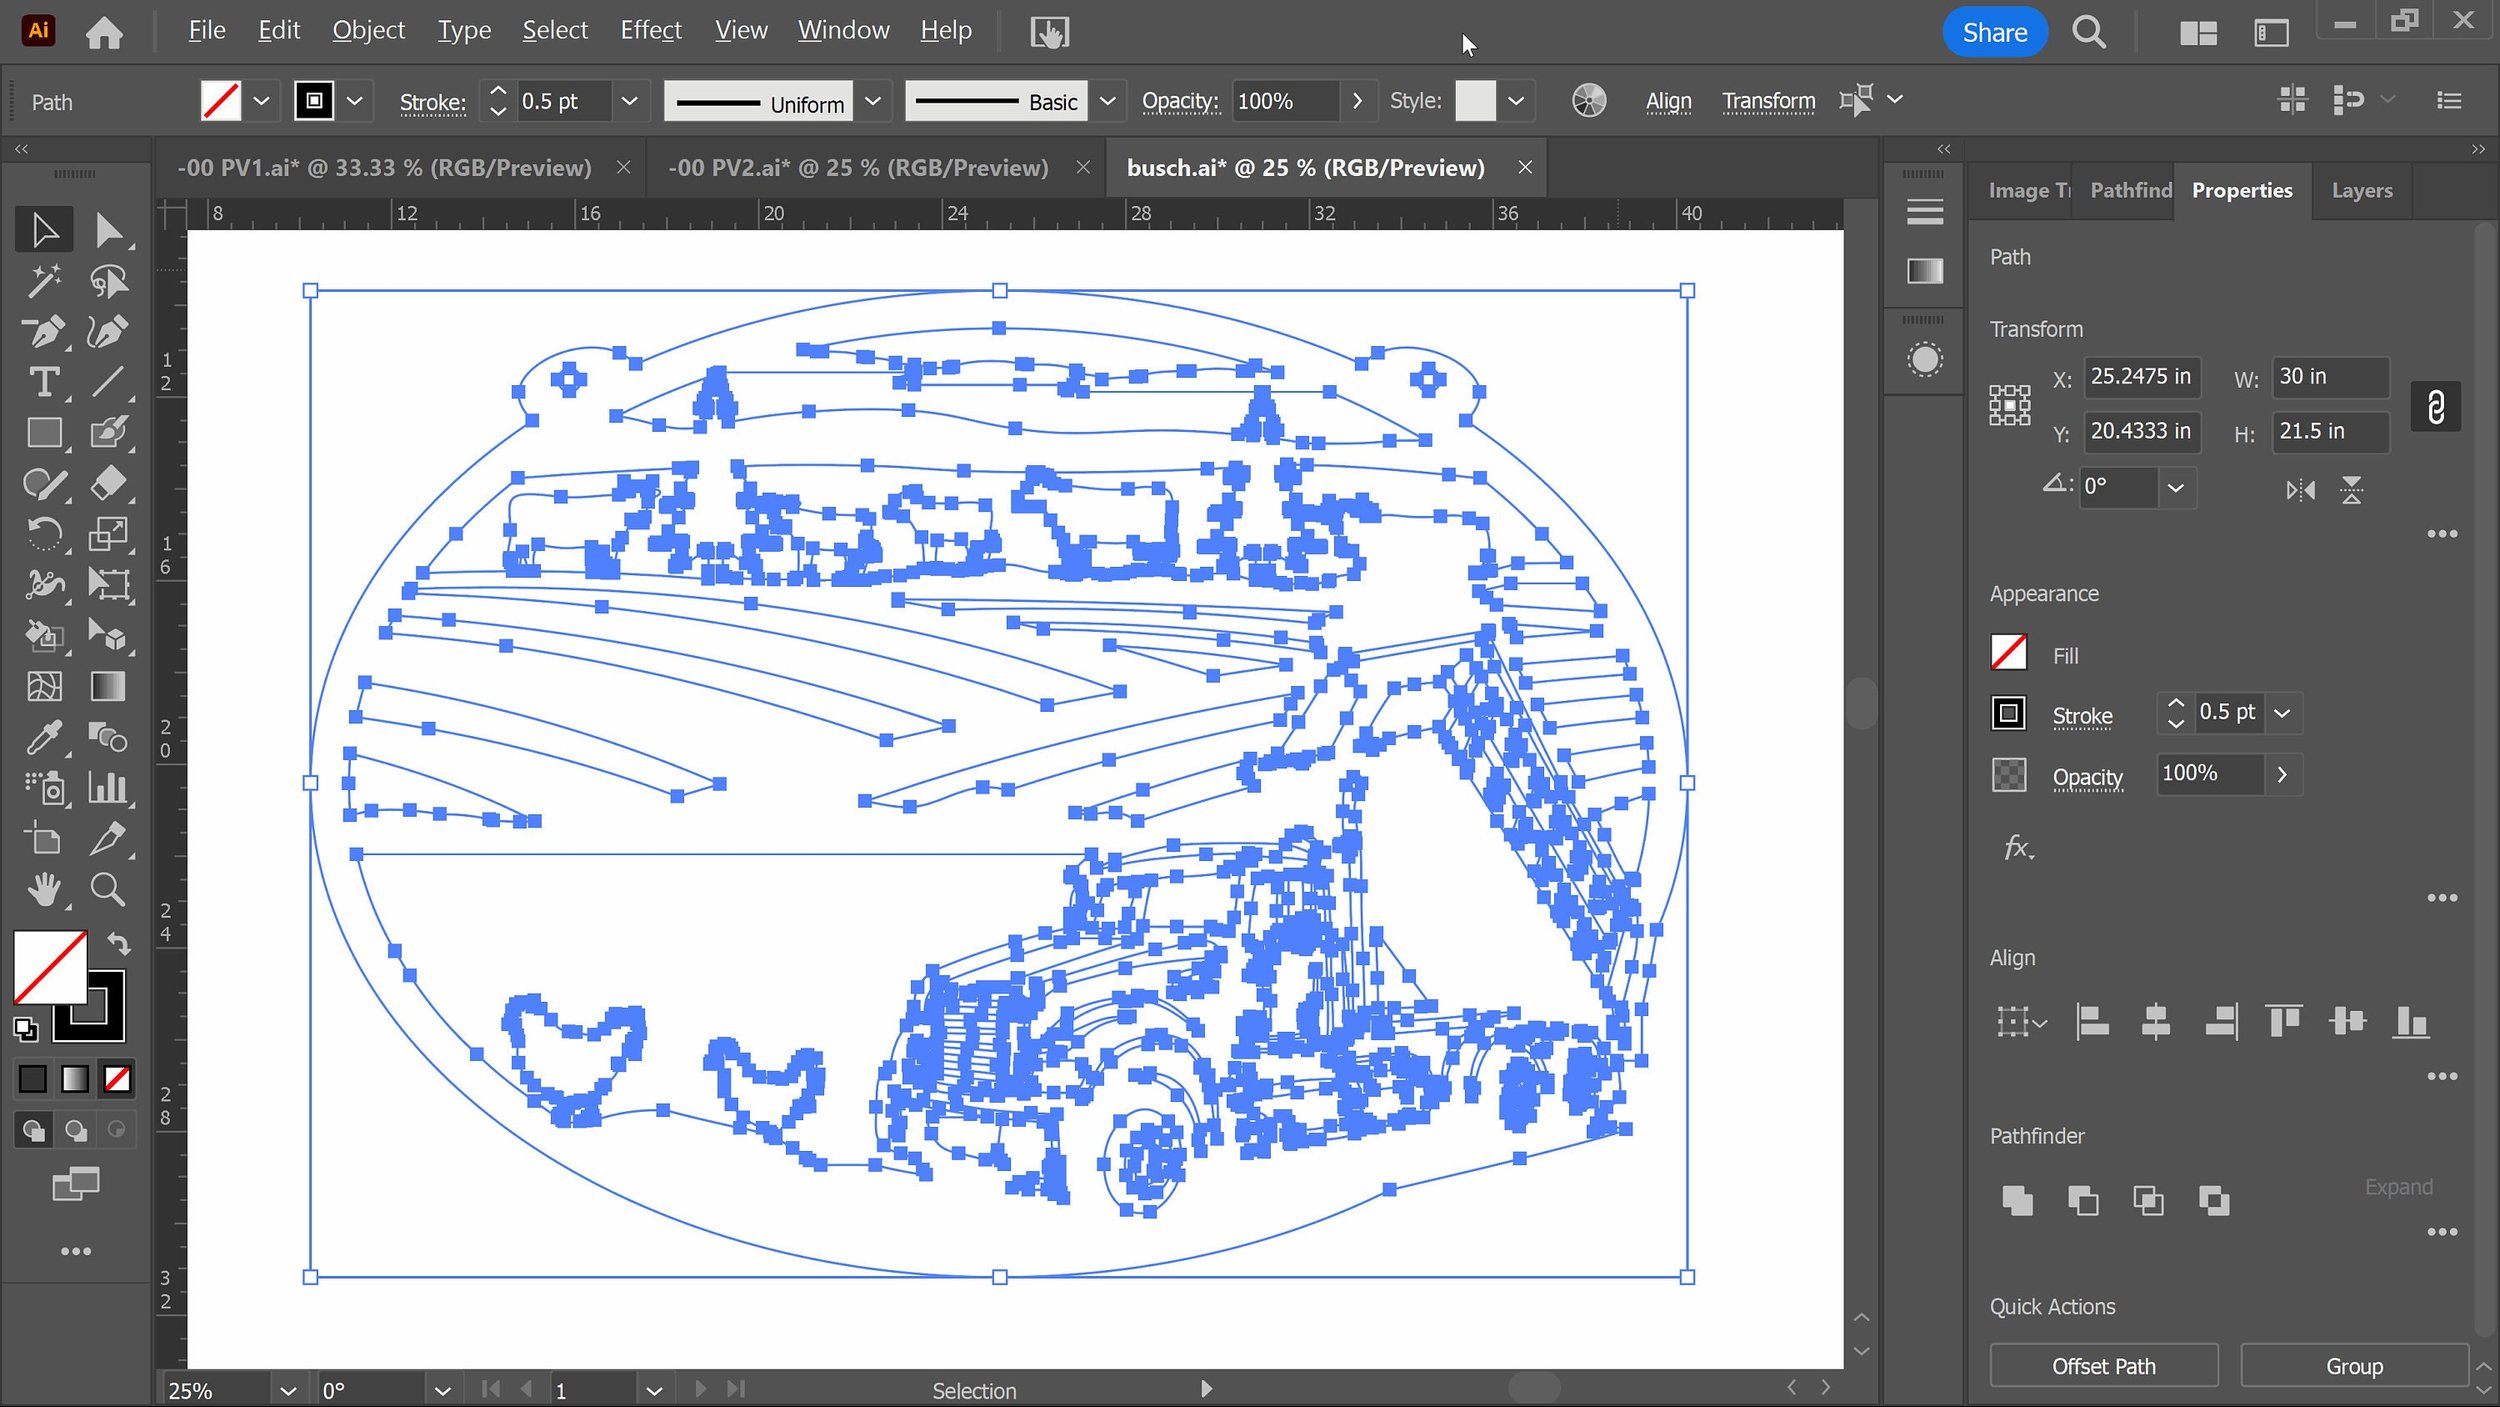Open Uniform variable width profile dropdown

872,101
